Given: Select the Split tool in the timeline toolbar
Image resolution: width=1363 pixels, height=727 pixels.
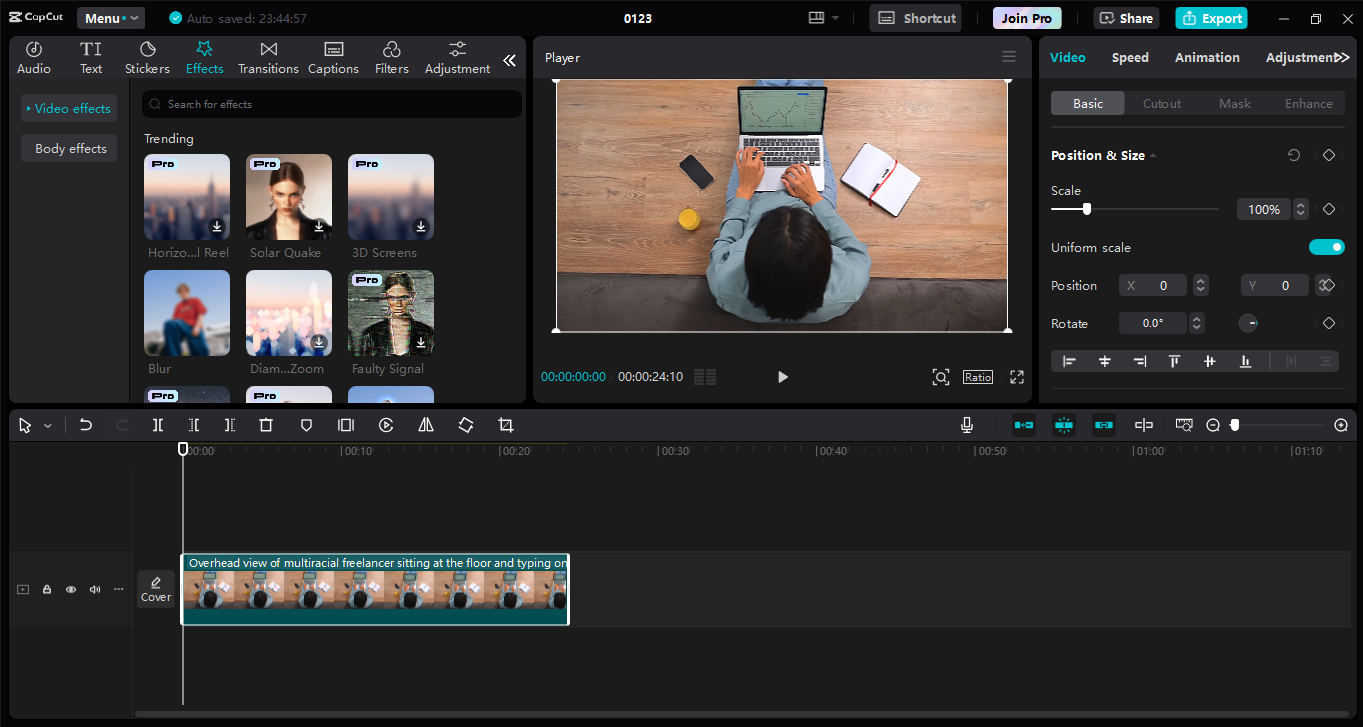Looking at the screenshot, I should (157, 425).
